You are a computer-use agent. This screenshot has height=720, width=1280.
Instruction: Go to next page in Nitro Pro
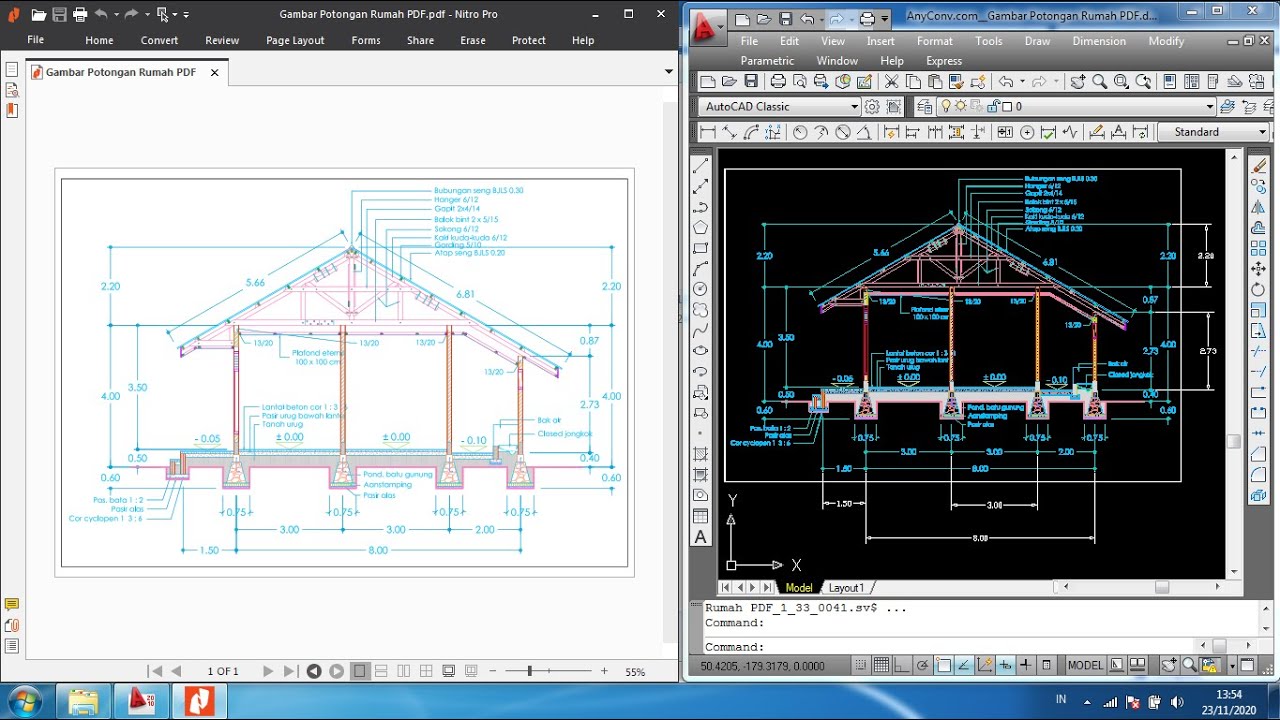267,671
